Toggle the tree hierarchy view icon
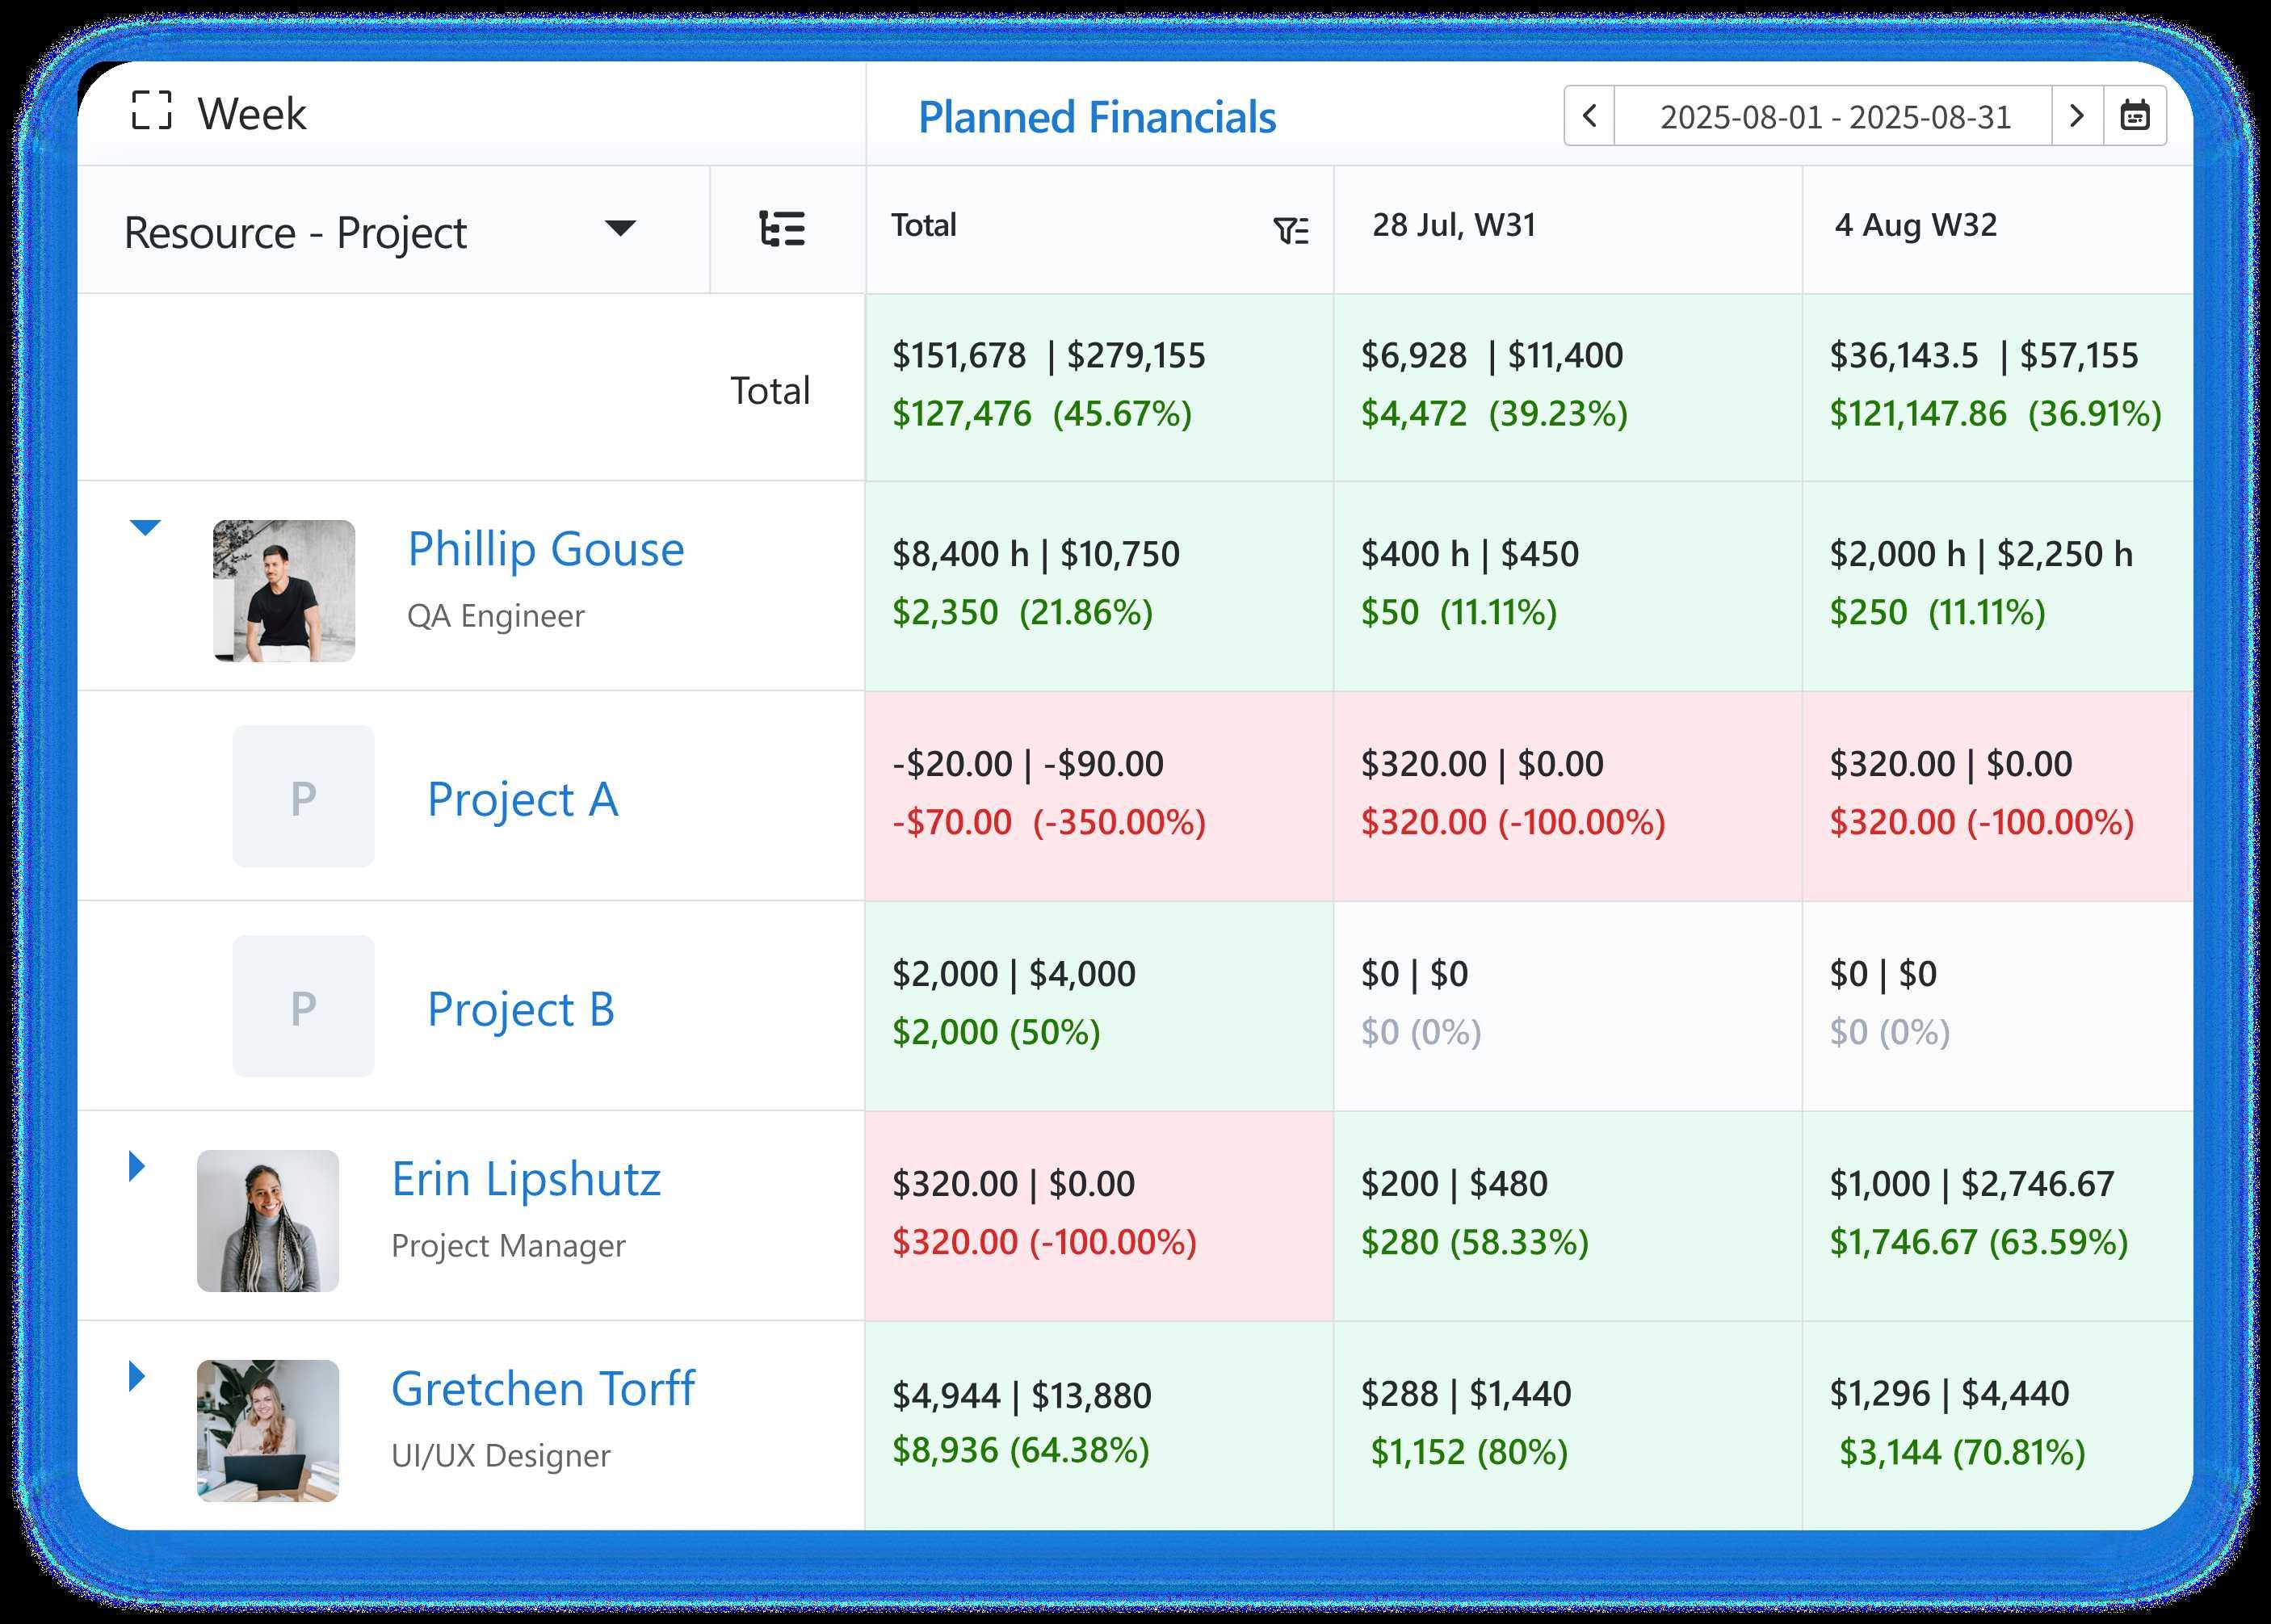2271x1624 pixels. coord(782,229)
